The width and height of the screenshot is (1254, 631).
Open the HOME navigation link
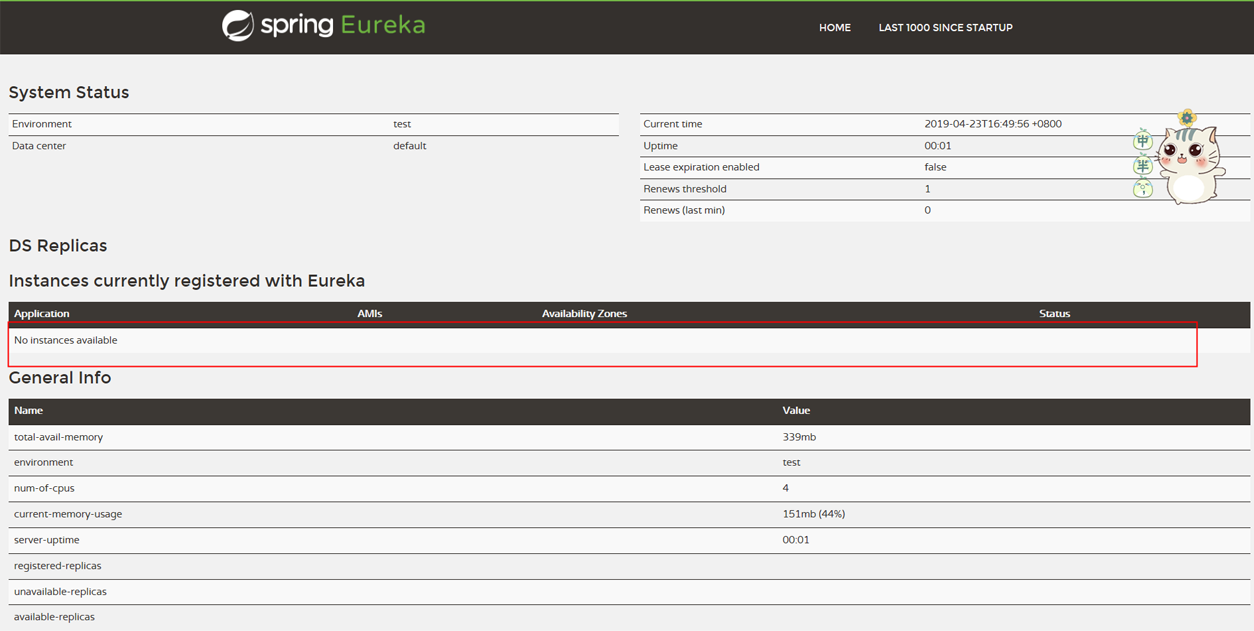pyautogui.click(x=835, y=28)
